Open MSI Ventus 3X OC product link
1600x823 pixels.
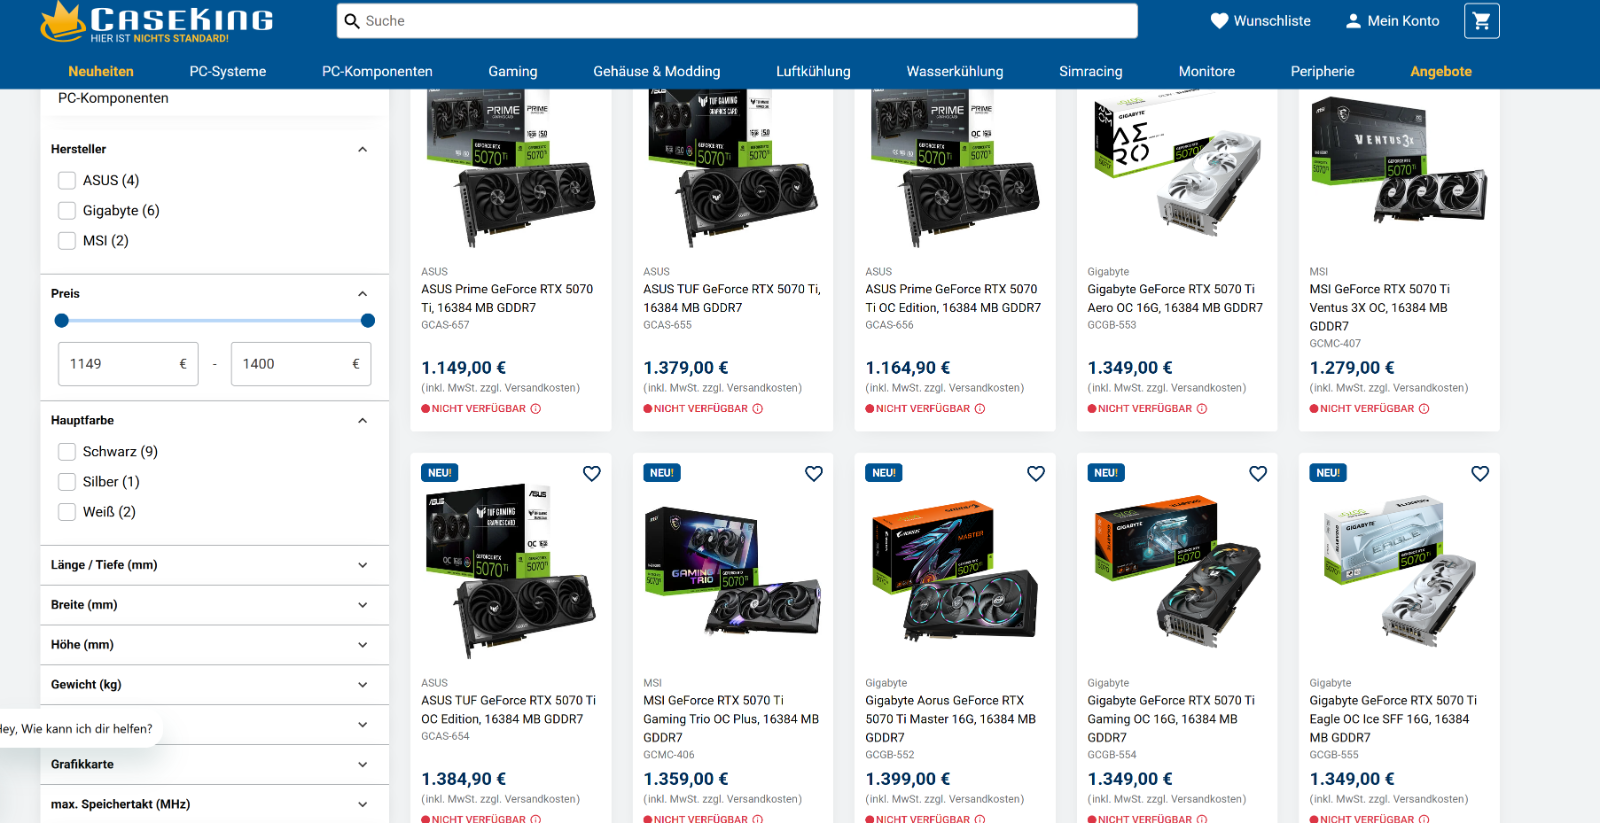click(1380, 307)
